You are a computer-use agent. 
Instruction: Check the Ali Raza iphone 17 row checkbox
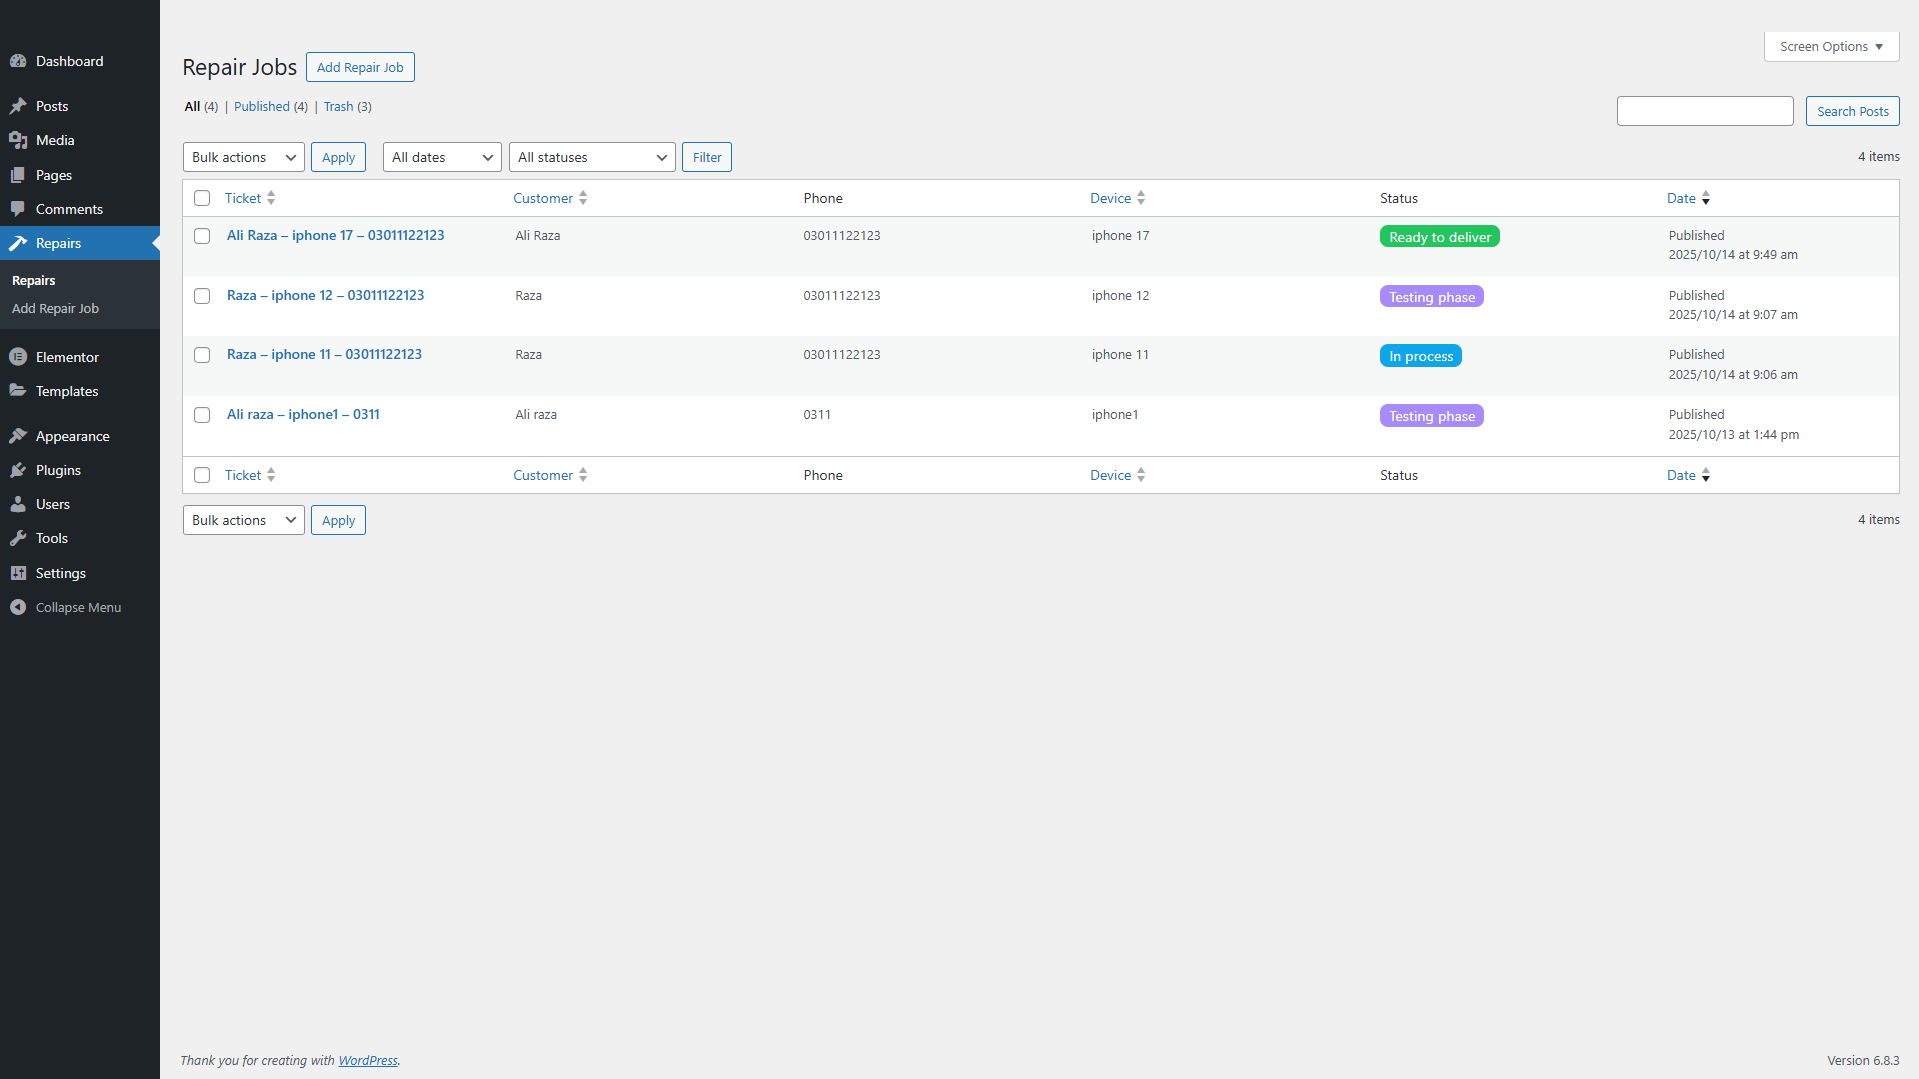202,236
